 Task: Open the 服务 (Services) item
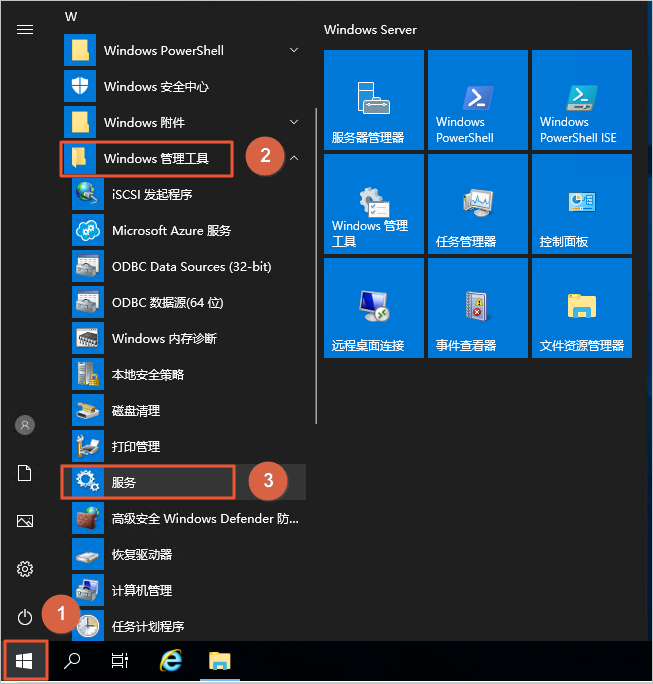coord(148,482)
